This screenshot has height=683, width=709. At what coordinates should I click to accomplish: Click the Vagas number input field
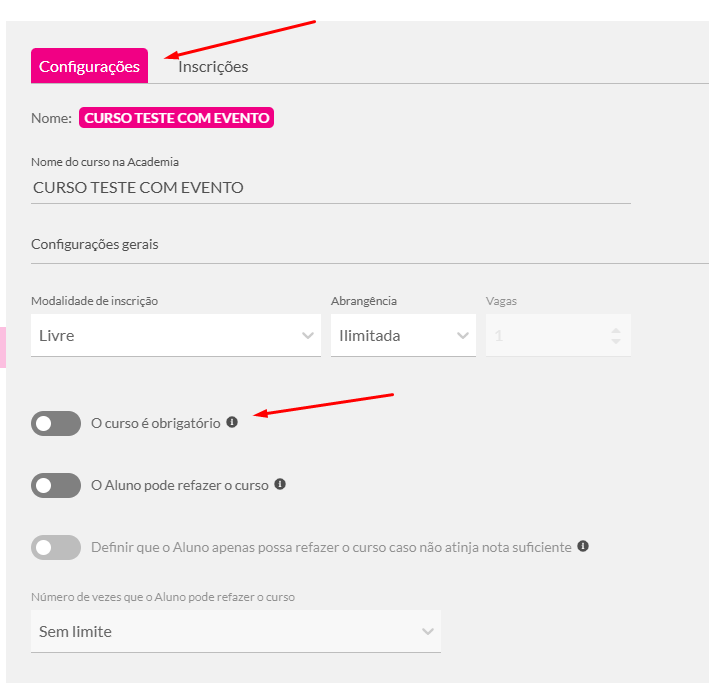(x=558, y=335)
